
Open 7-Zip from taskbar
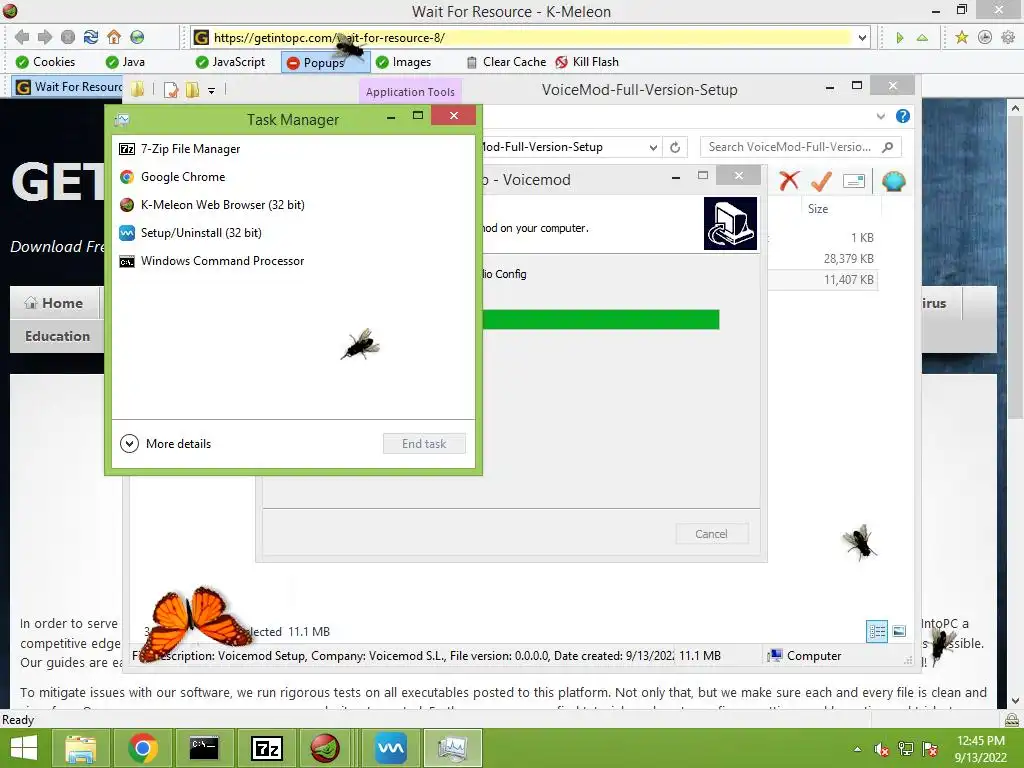coord(266,748)
